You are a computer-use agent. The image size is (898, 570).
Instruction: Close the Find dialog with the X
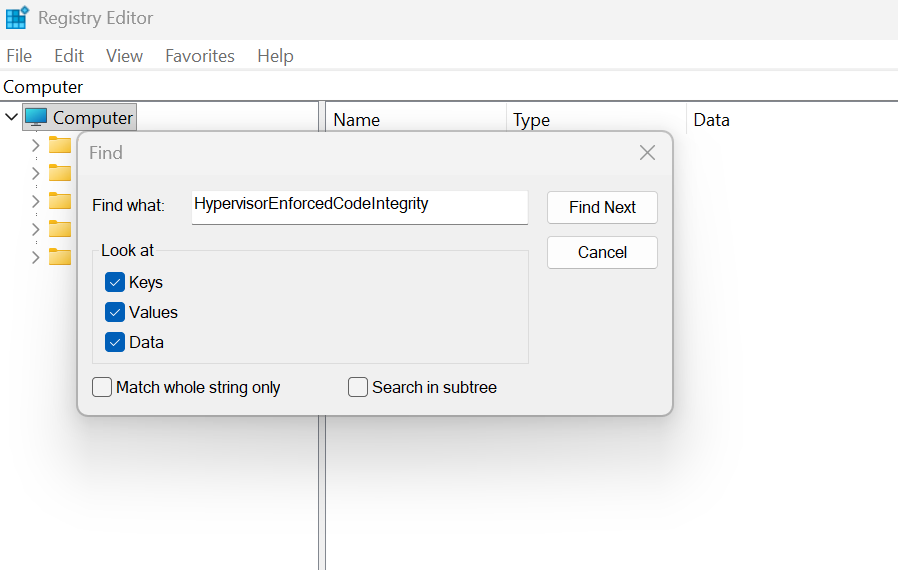tap(647, 153)
